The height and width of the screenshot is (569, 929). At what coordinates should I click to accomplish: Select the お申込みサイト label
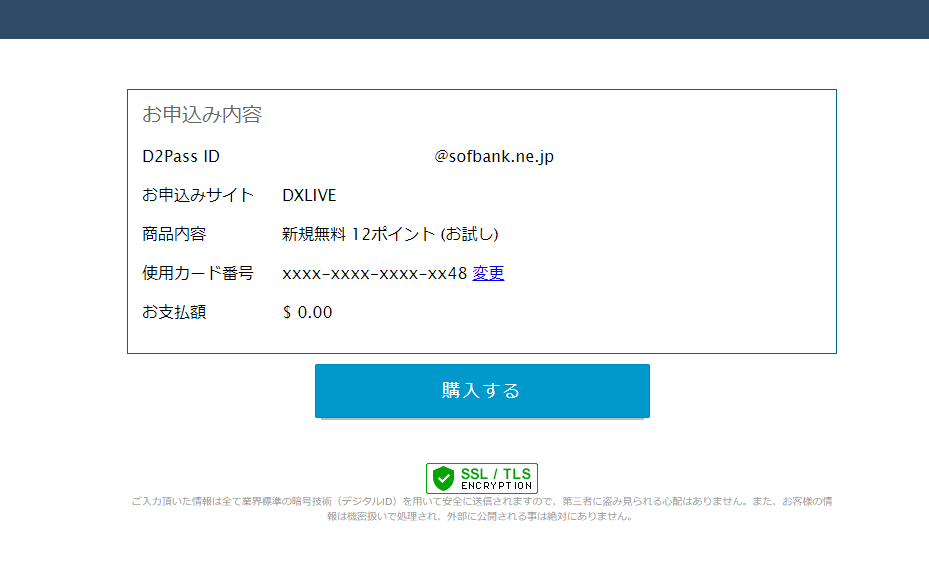point(198,195)
